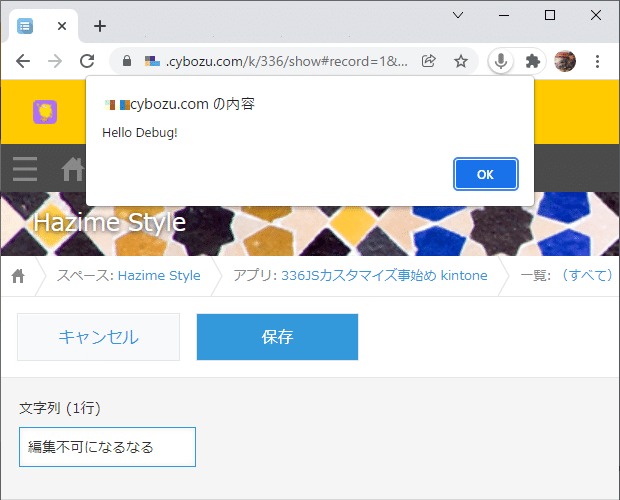Open the hamburger menu in the gray bar
The height and width of the screenshot is (500, 620).
click(x=25, y=169)
